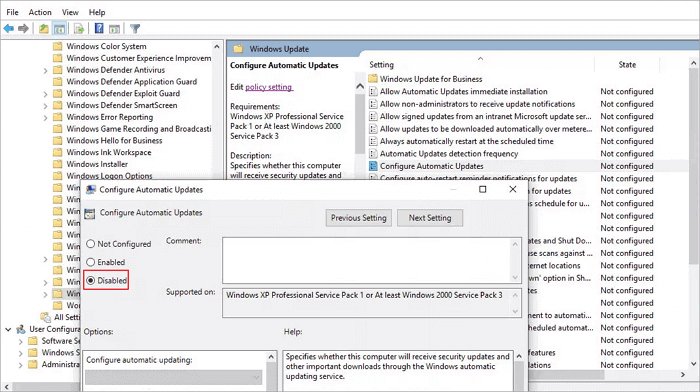The image size is (700, 392).
Task: Select Windows Game Recording and Broadcasting item
Action: tap(138, 129)
